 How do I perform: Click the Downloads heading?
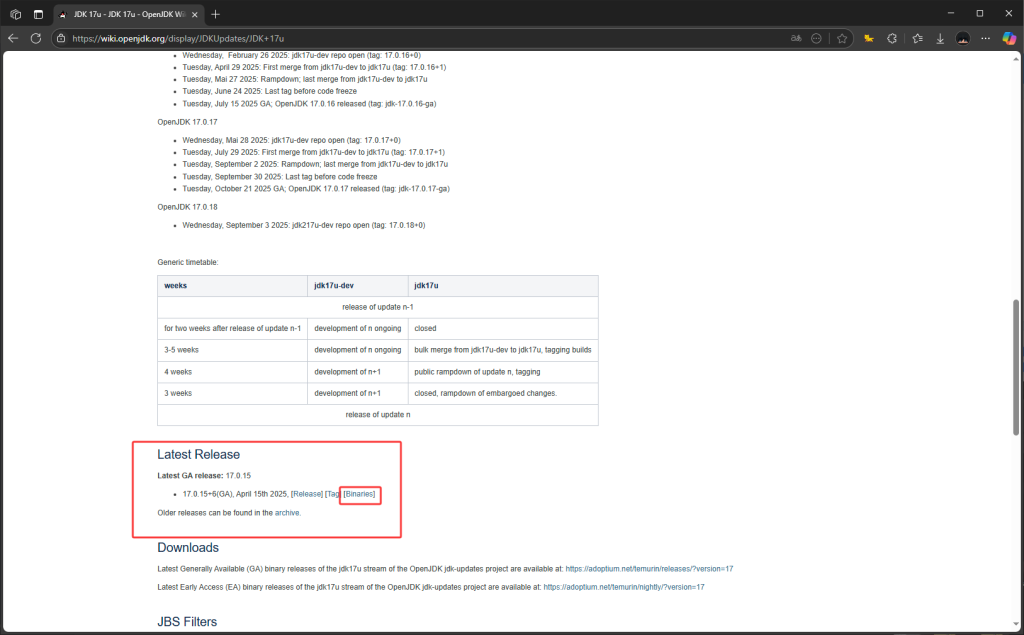tap(188, 547)
